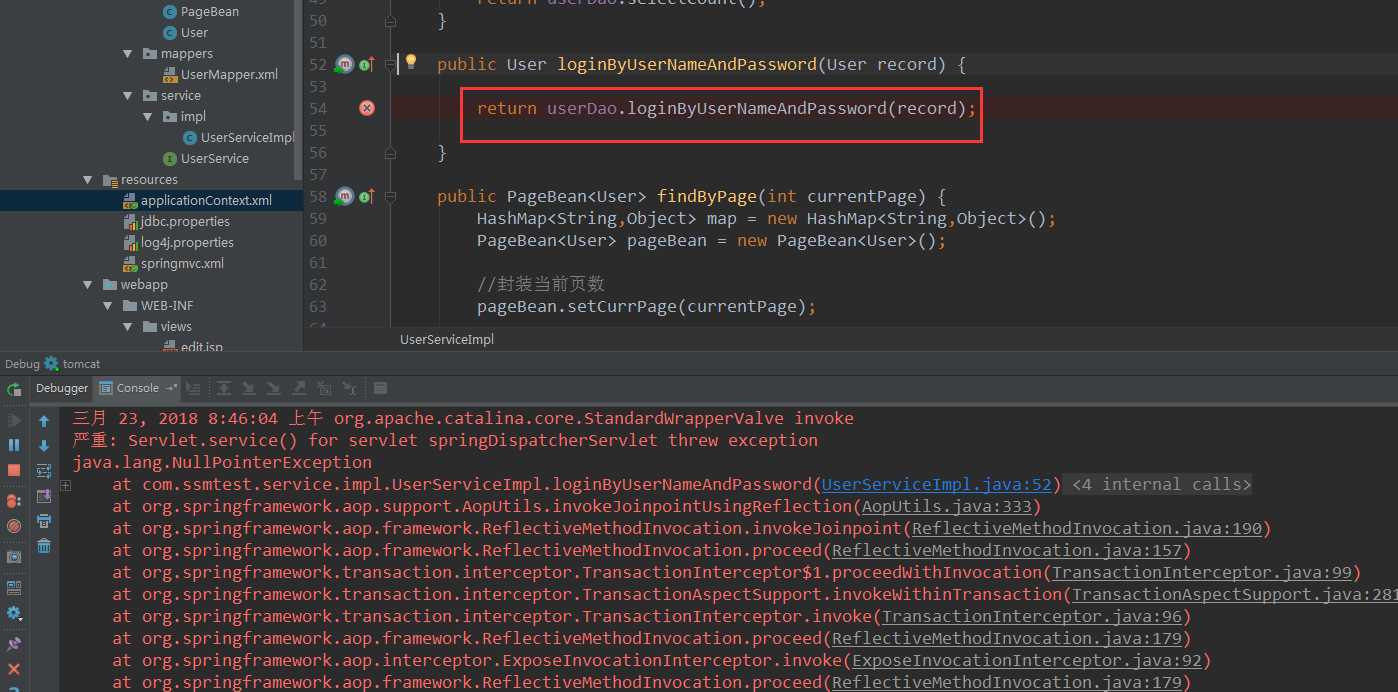Rerun the tomcat debug session
This screenshot has height=692, width=1398.
pos(14,390)
